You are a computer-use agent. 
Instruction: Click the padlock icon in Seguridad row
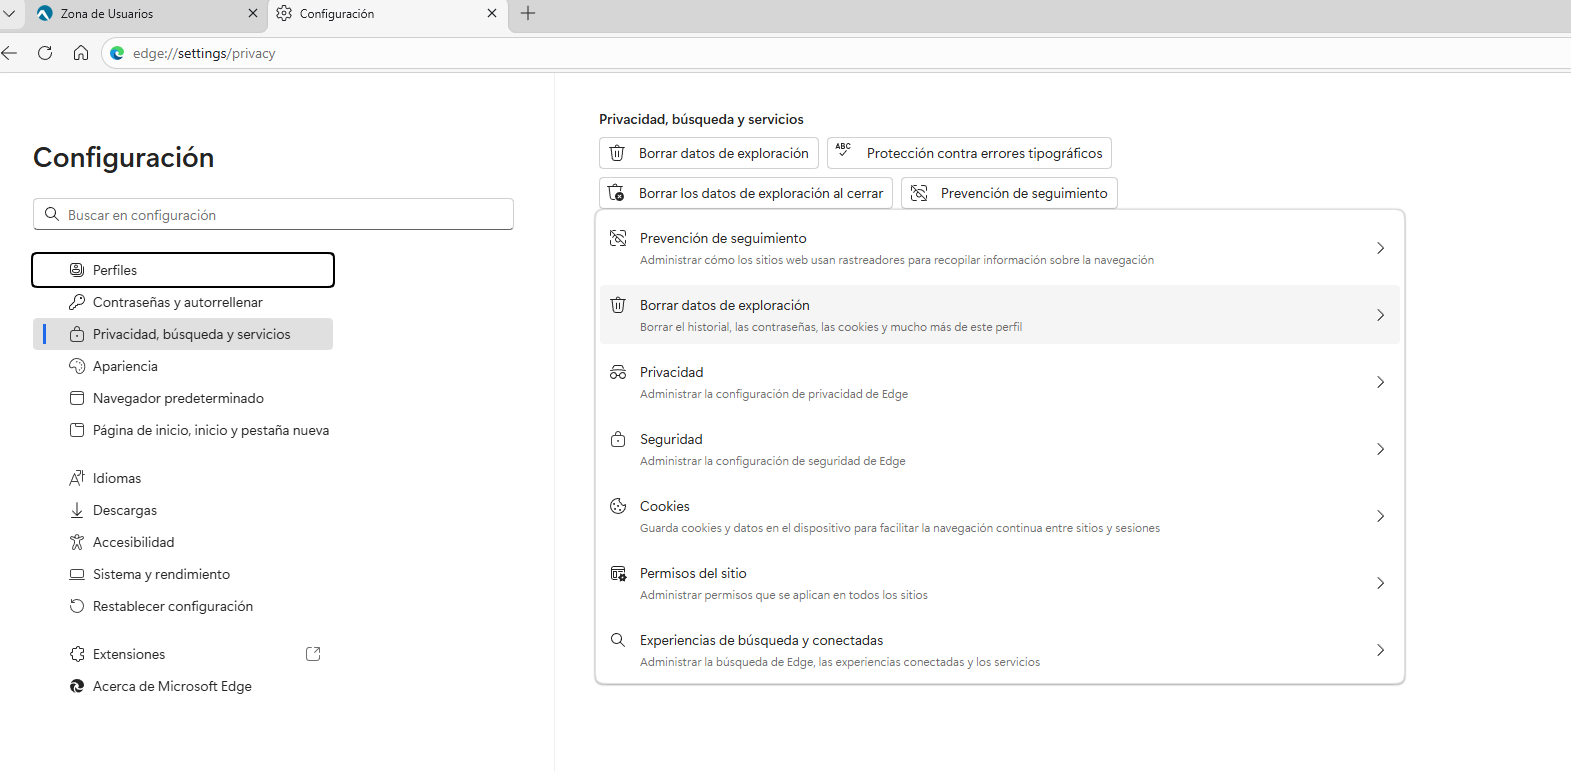coord(618,439)
